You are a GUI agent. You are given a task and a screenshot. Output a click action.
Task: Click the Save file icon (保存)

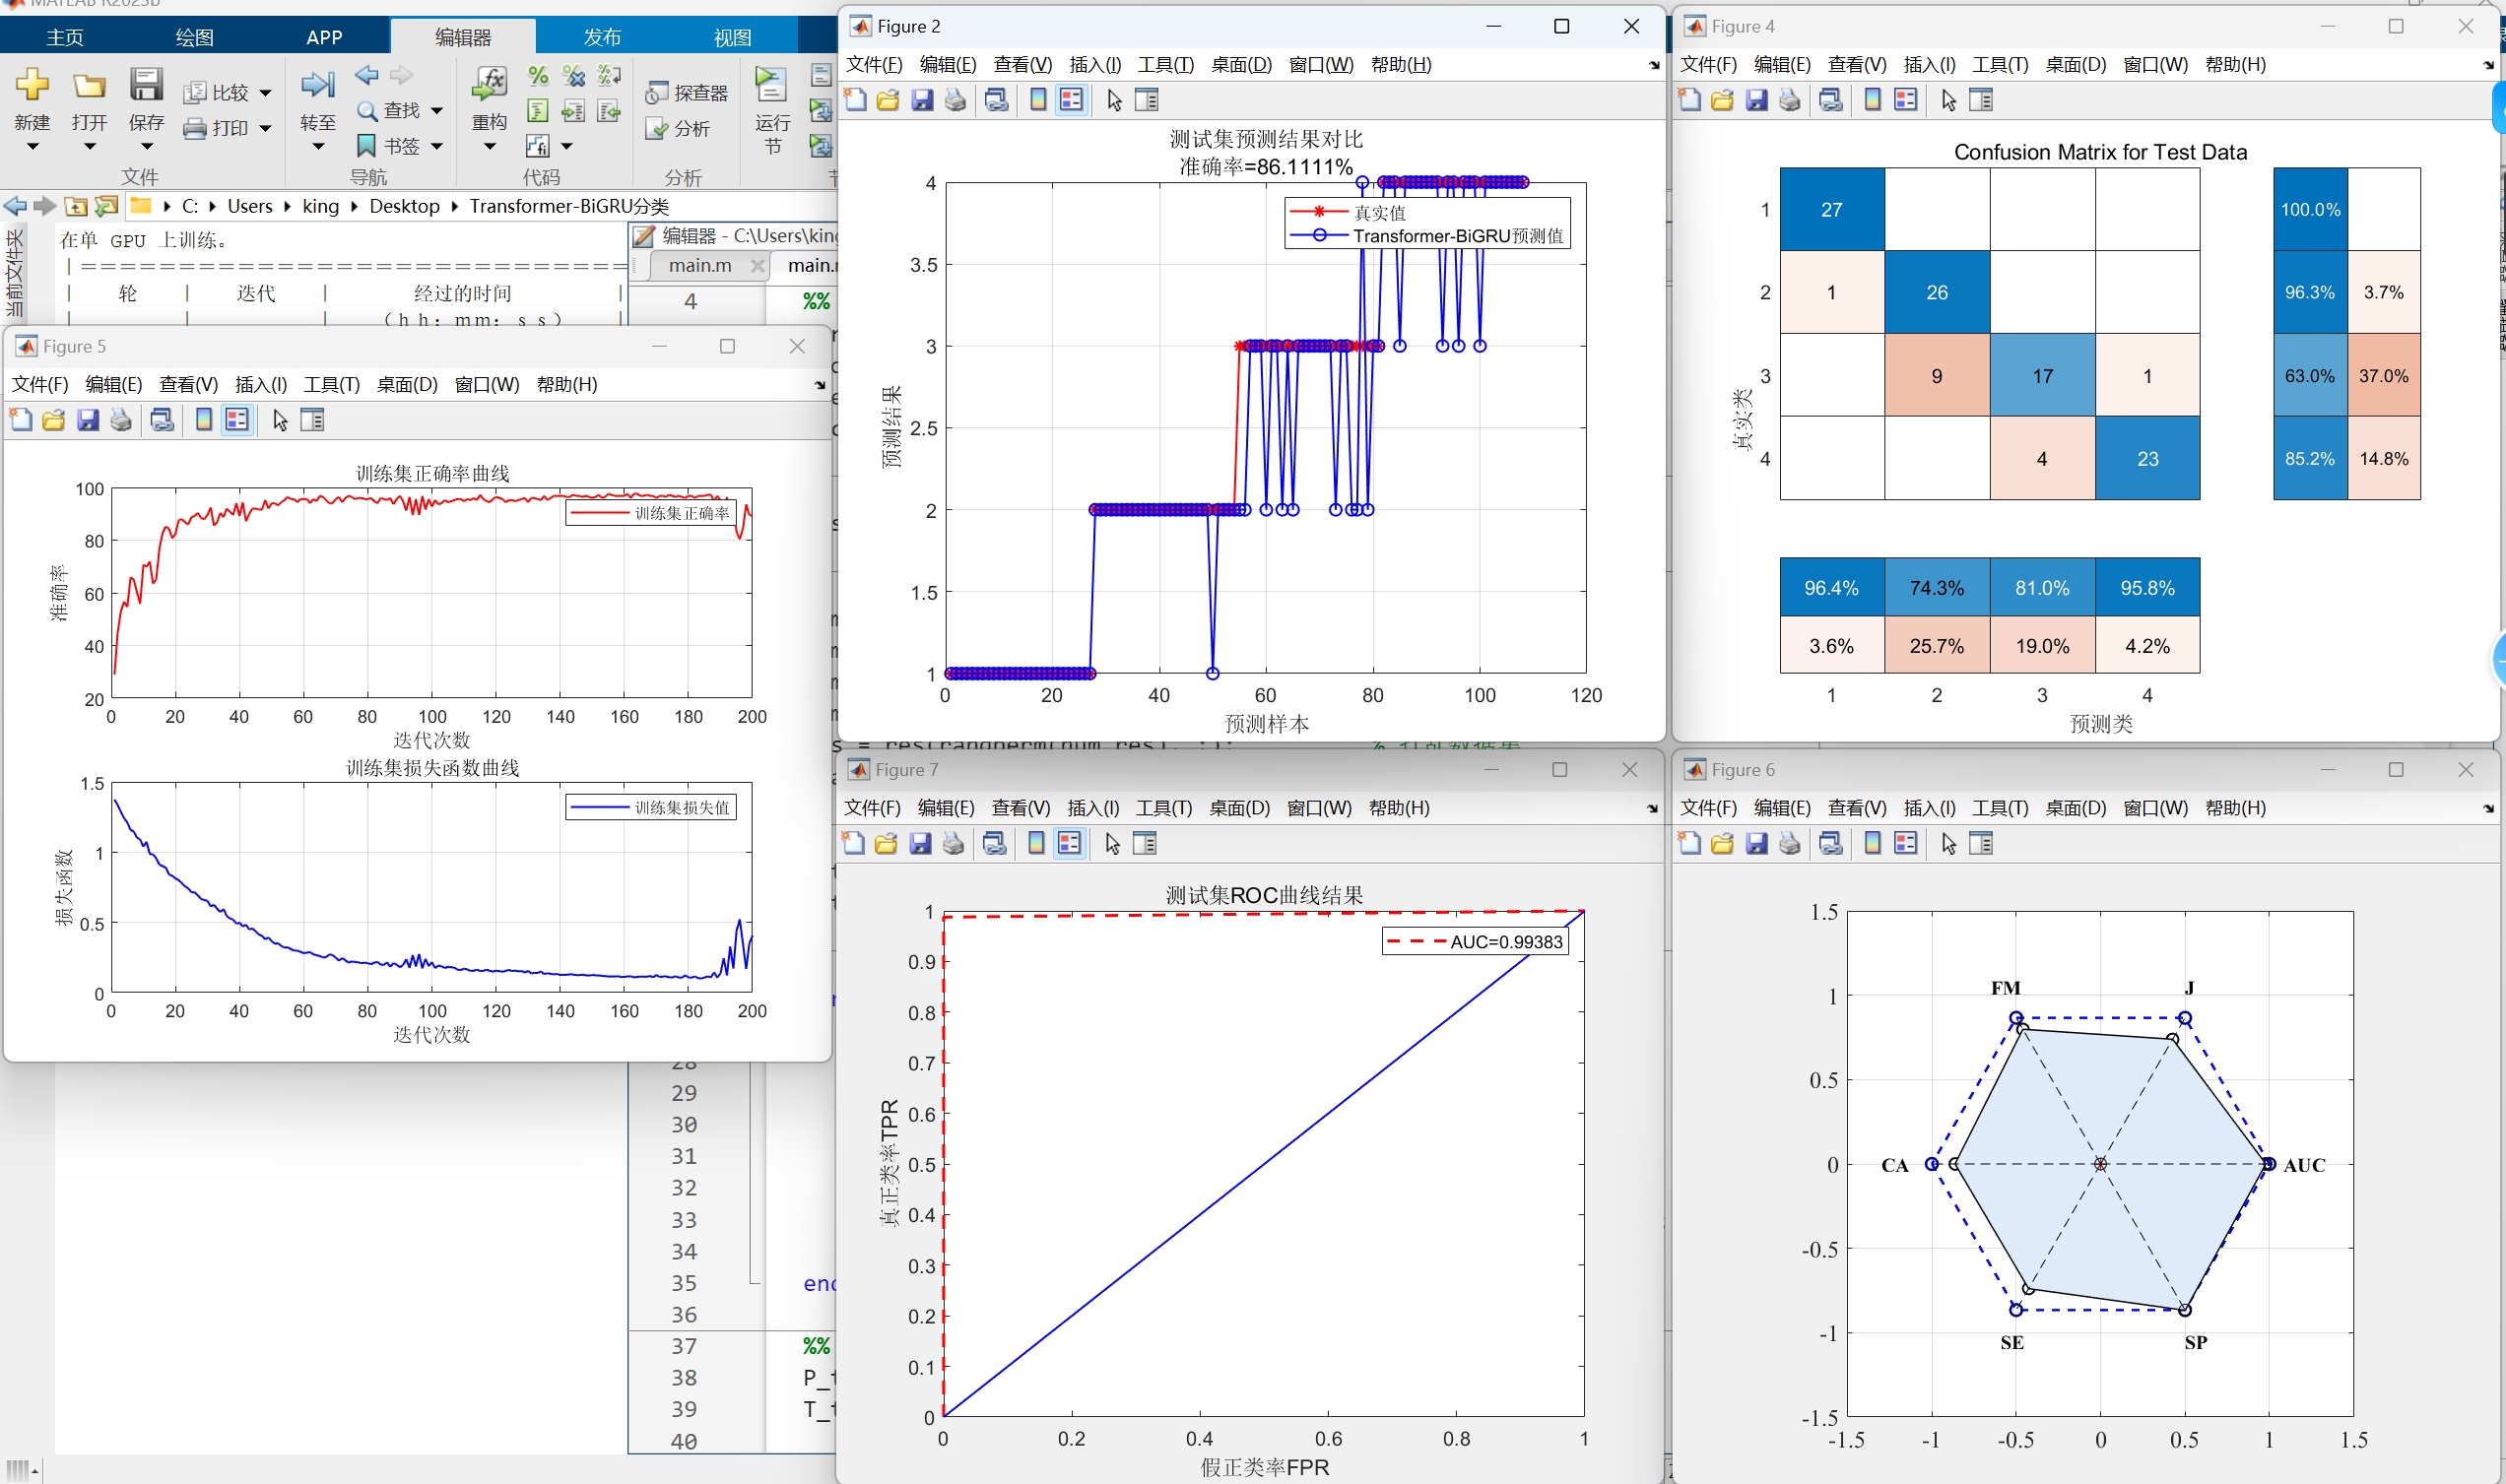(x=146, y=86)
